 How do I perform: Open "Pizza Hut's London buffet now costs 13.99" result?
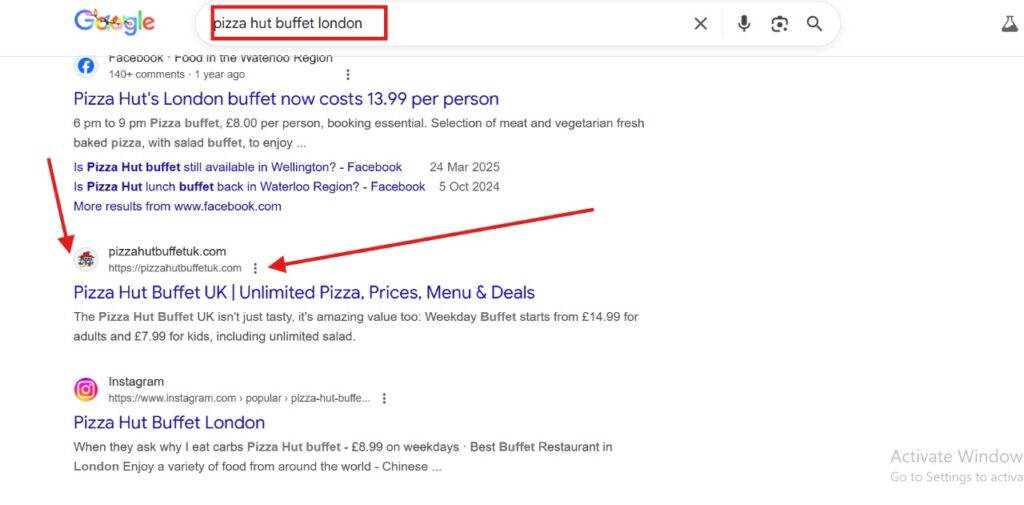tap(286, 99)
